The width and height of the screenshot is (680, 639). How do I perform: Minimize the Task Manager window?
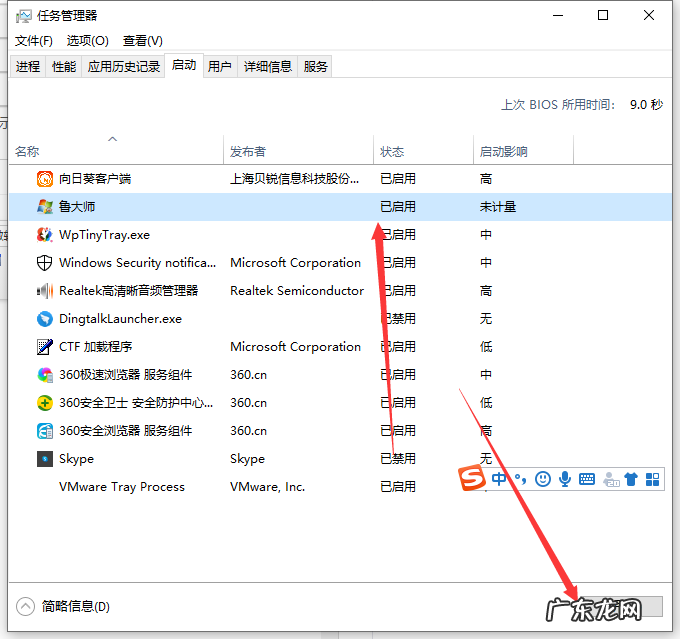[x=558, y=16]
